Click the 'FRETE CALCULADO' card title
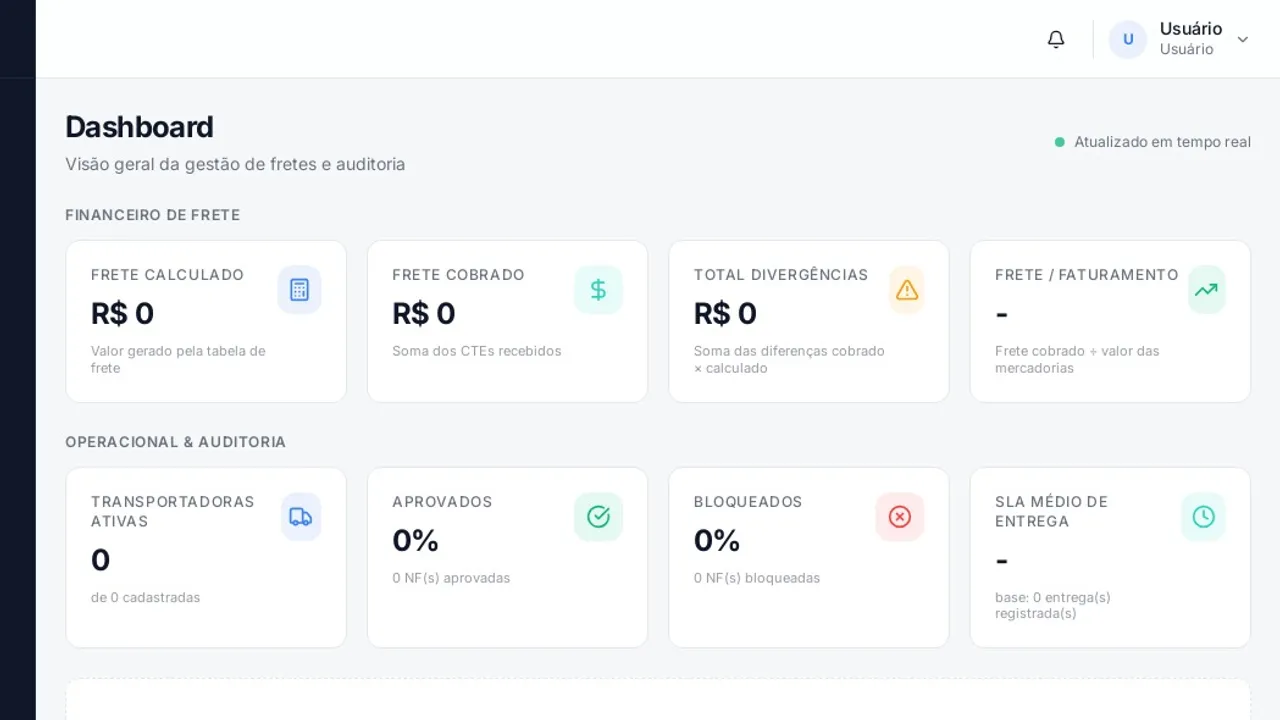This screenshot has height=720, width=1280. (167, 275)
